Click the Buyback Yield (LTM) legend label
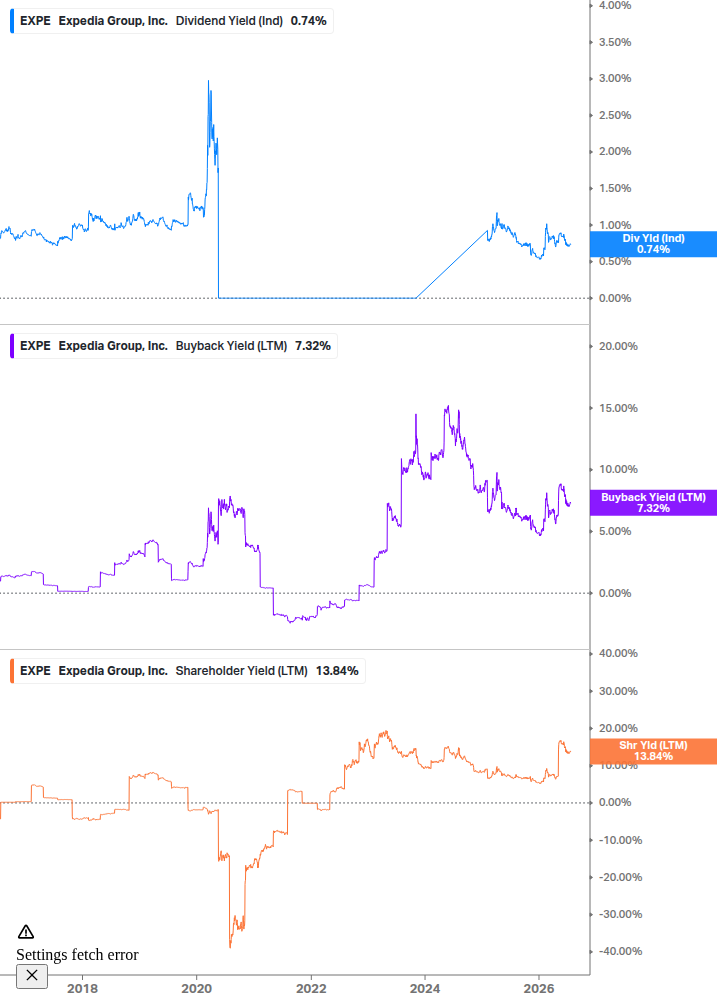This screenshot has height=1005, width=717. 231,345
